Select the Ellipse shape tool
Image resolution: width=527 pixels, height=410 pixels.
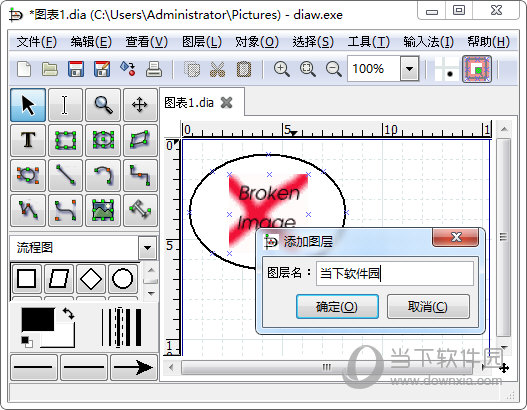[x=103, y=140]
